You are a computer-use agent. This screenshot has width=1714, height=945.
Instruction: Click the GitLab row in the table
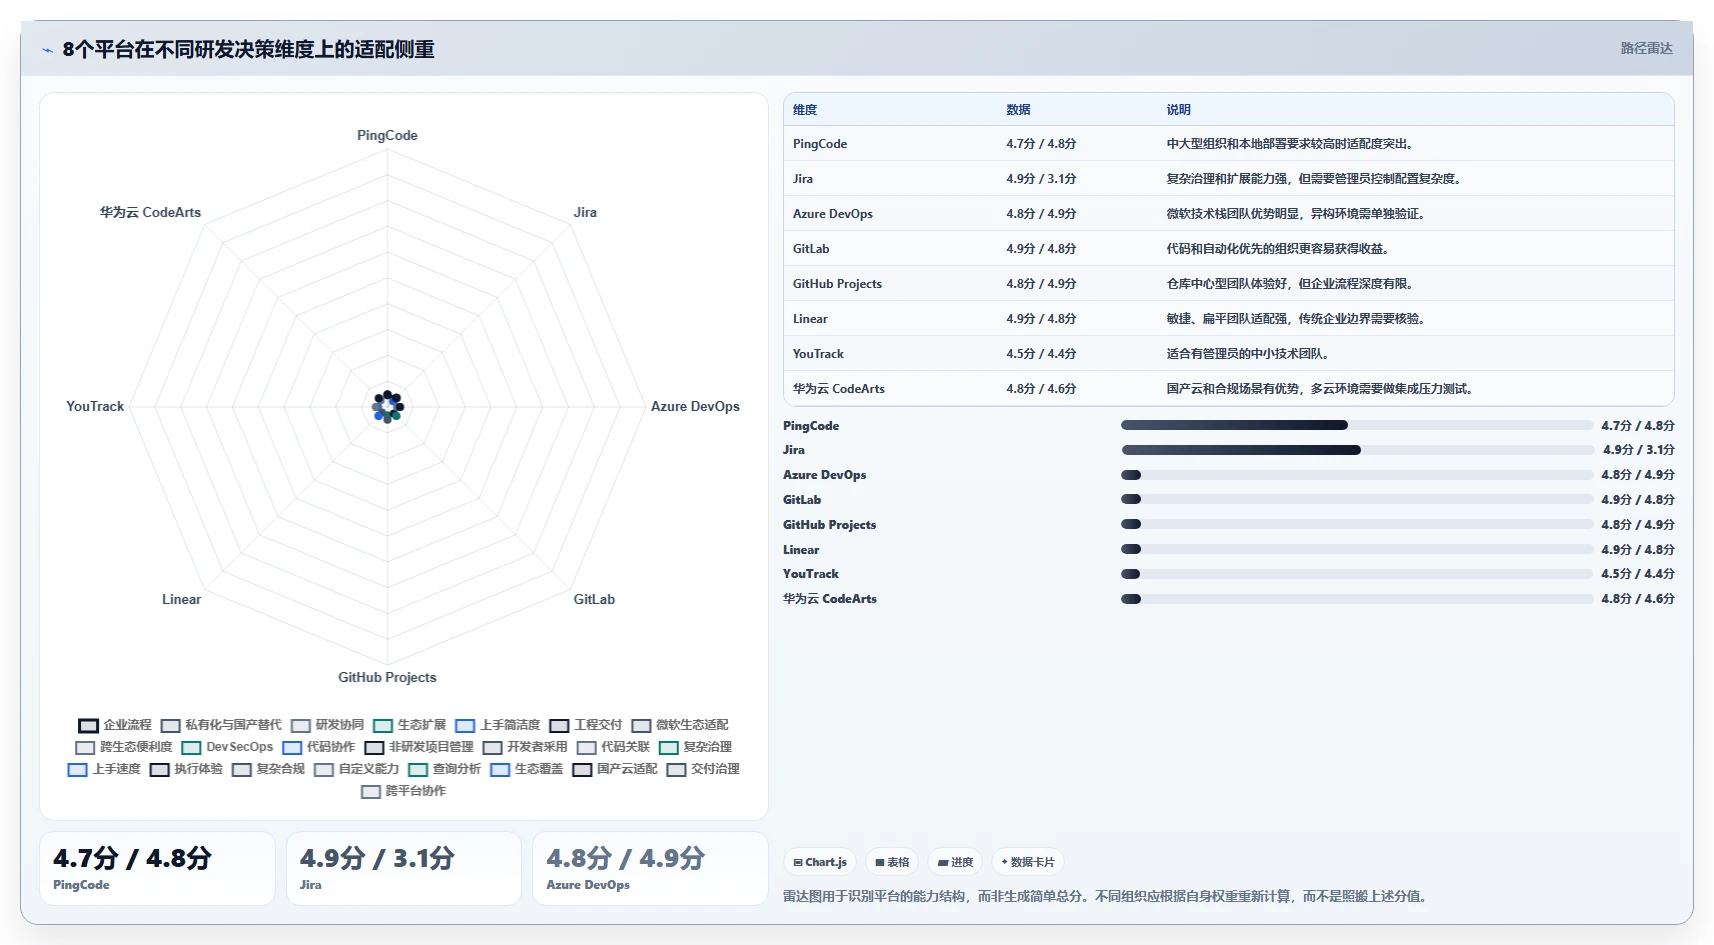[1228, 248]
